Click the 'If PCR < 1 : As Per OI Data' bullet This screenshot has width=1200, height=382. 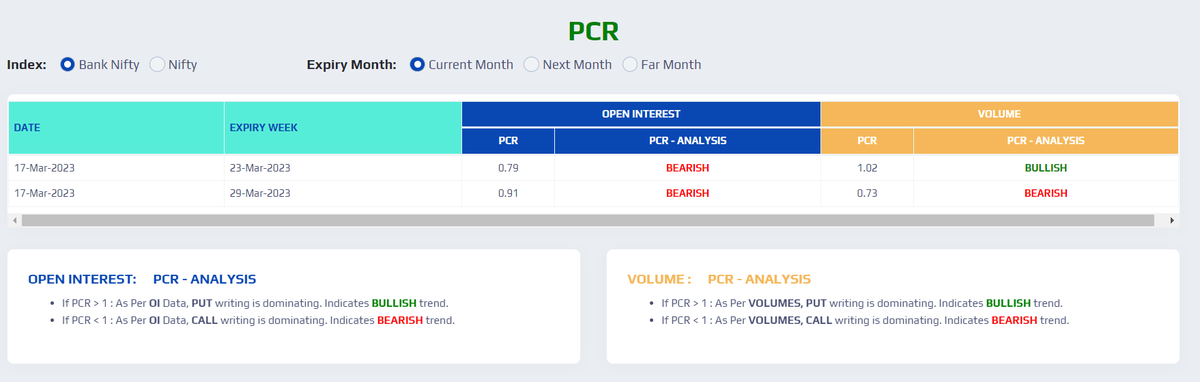(x=257, y=321)
